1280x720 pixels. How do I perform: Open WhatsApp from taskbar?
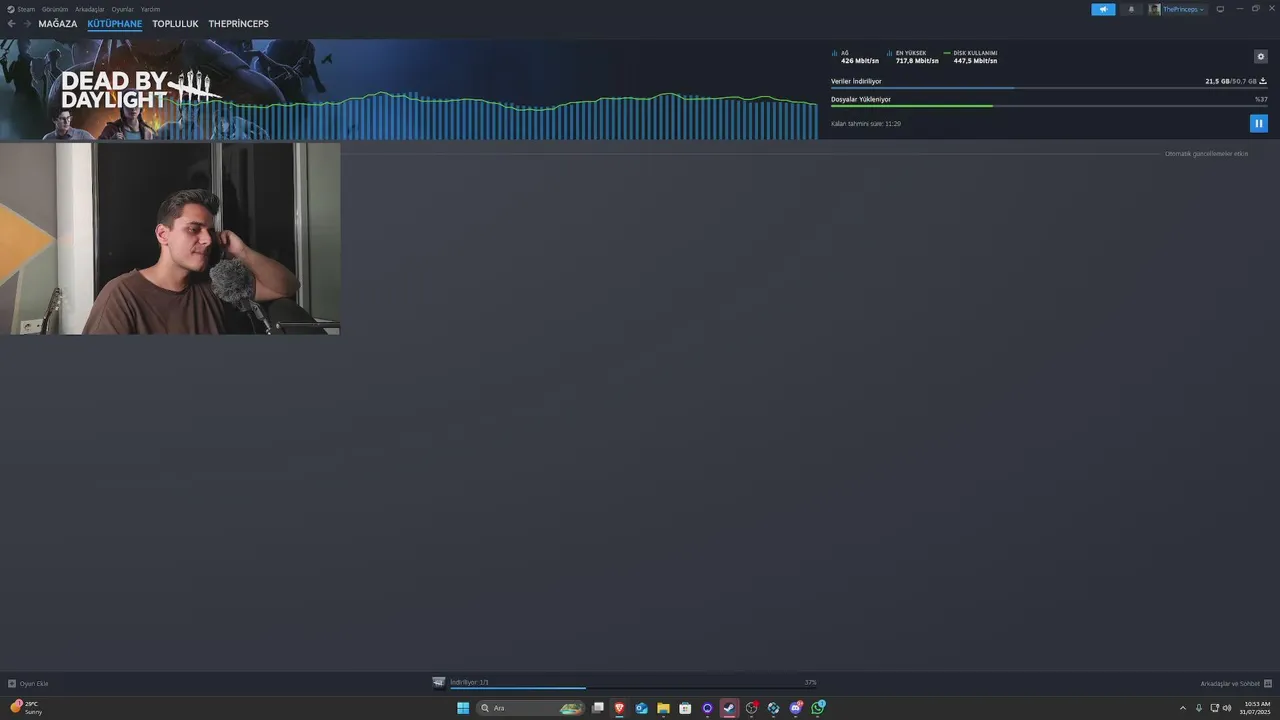(818, 708)
